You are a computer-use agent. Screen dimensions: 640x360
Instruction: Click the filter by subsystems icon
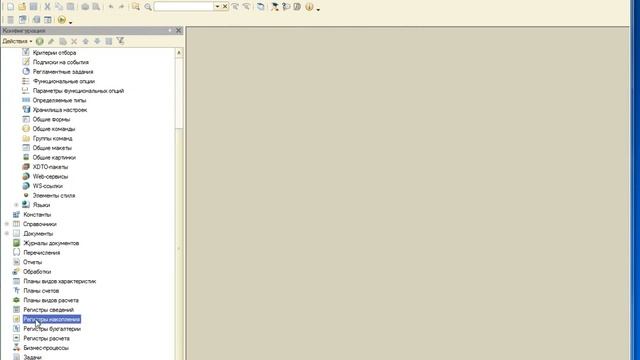click(120, 40)
